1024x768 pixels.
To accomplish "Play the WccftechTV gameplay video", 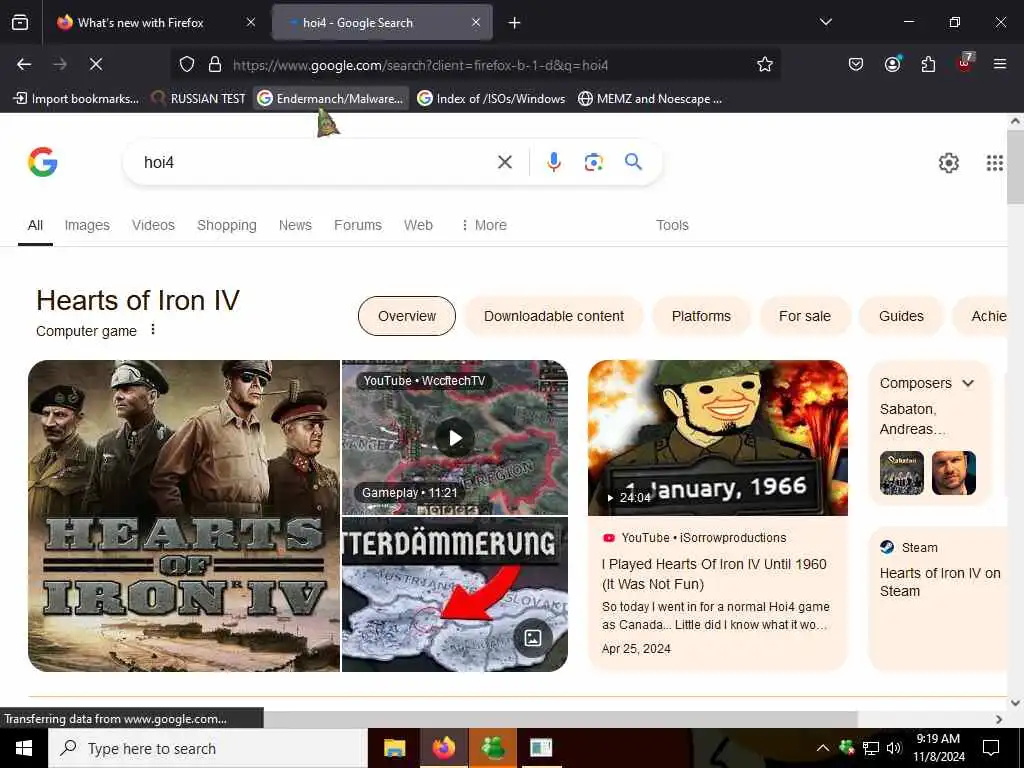I will pyautogui.click(x=455, y=438).
